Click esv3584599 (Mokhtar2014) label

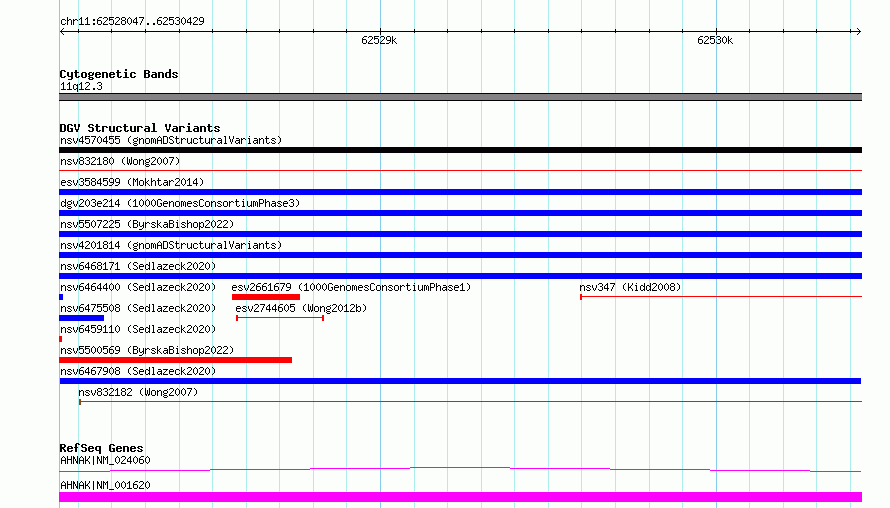coord(132,182)
